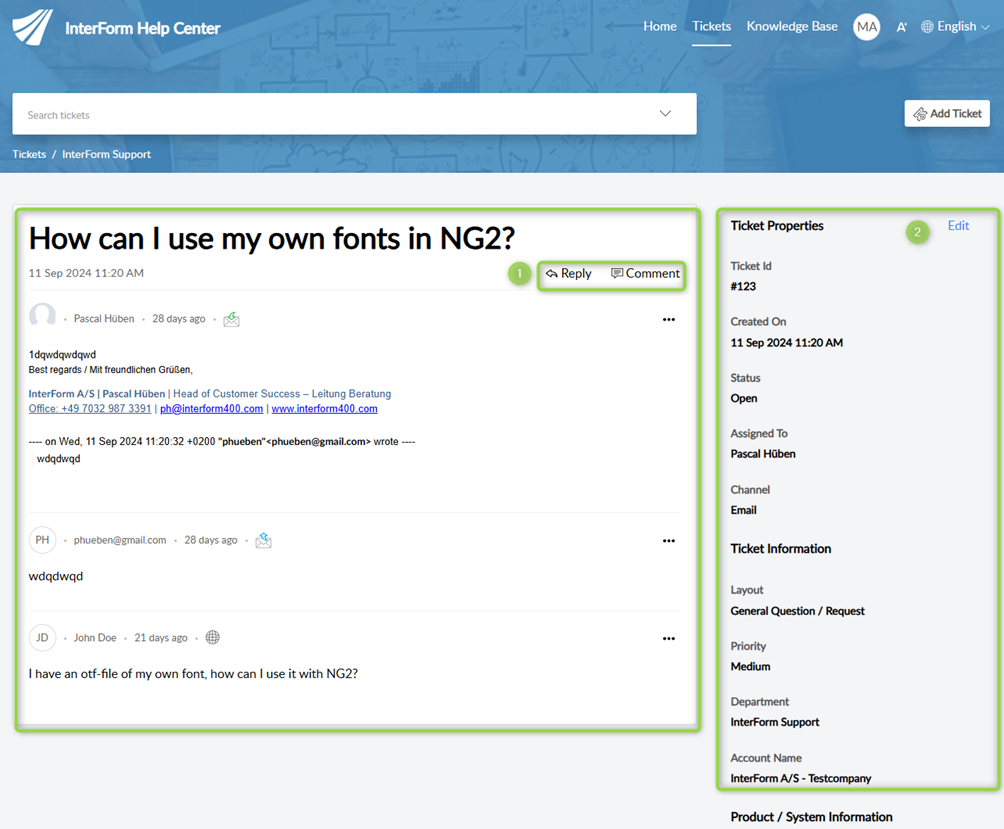Click into the Search tickets field
Screen dimensions: 1004x829
(x=354, y=114)
